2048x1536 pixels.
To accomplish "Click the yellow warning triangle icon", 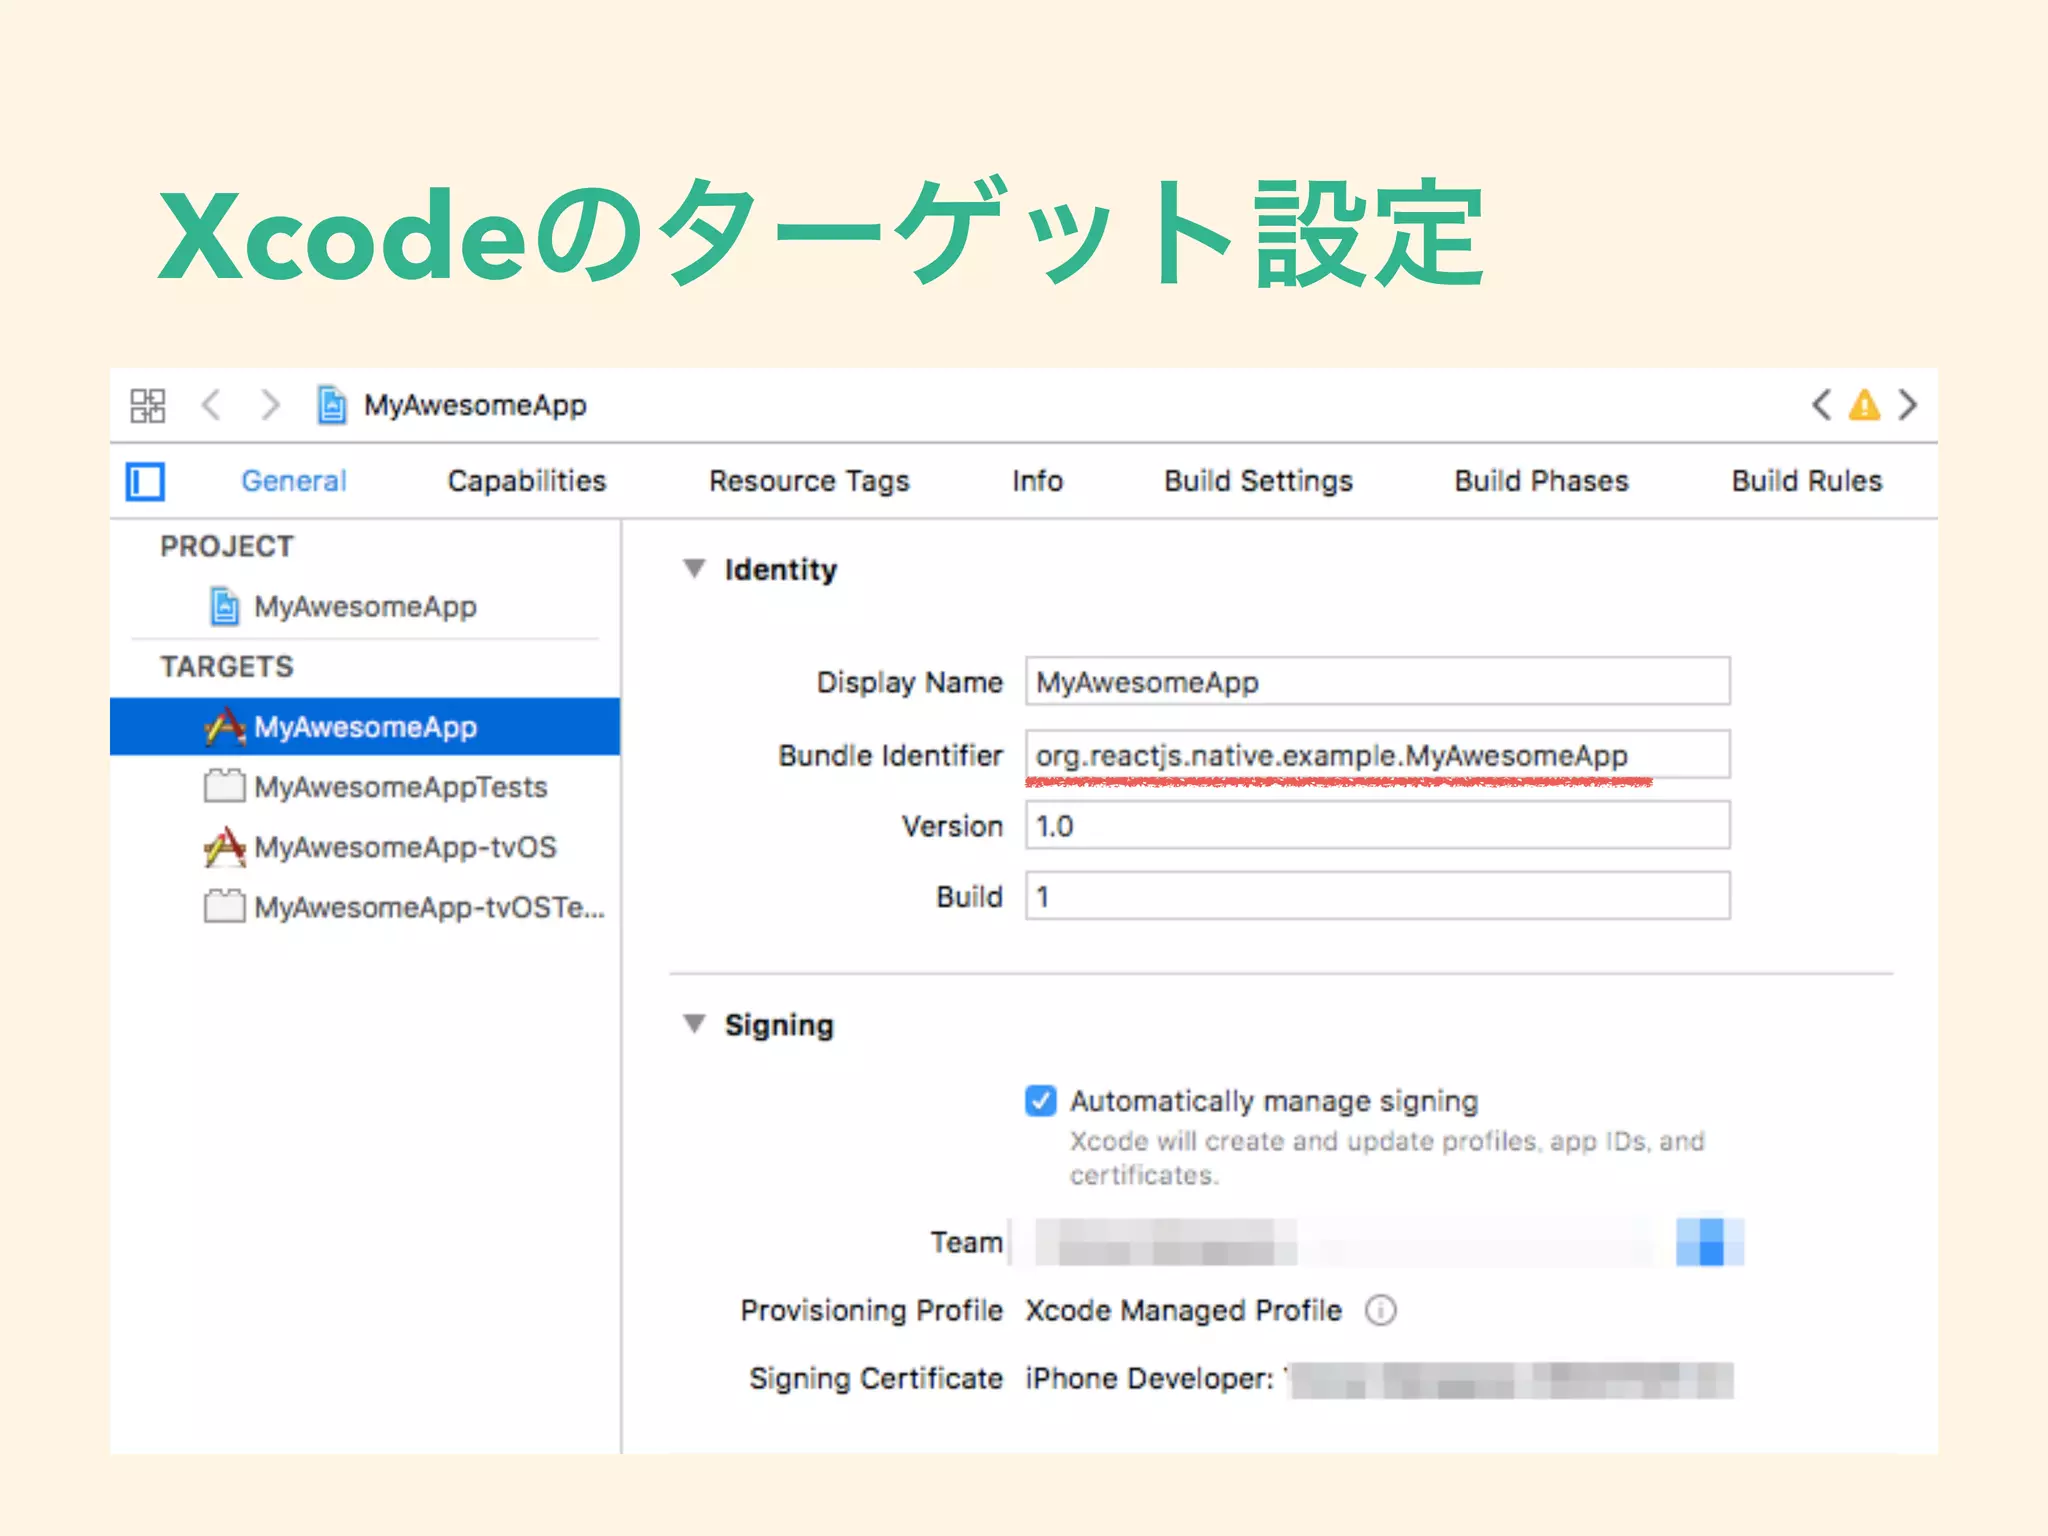I will point(1864,405).
